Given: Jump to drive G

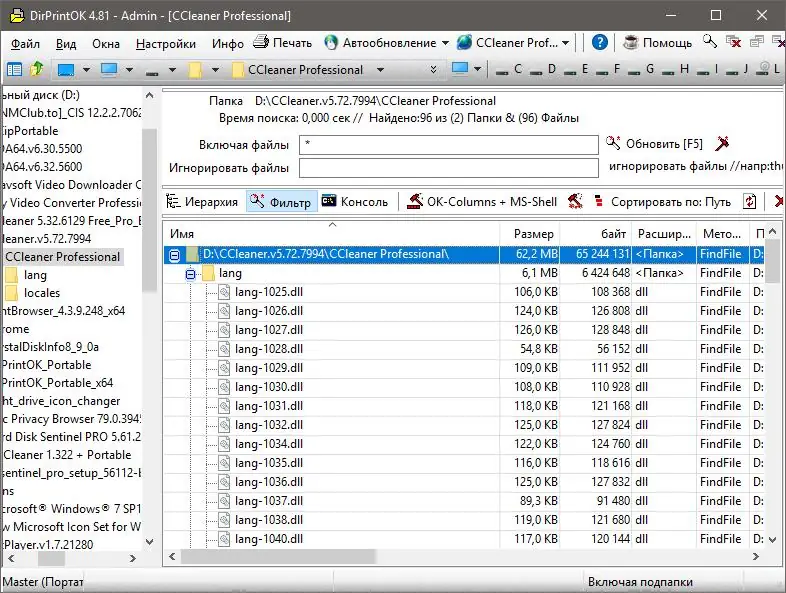Looking at the screenshot, I should 641,69.
